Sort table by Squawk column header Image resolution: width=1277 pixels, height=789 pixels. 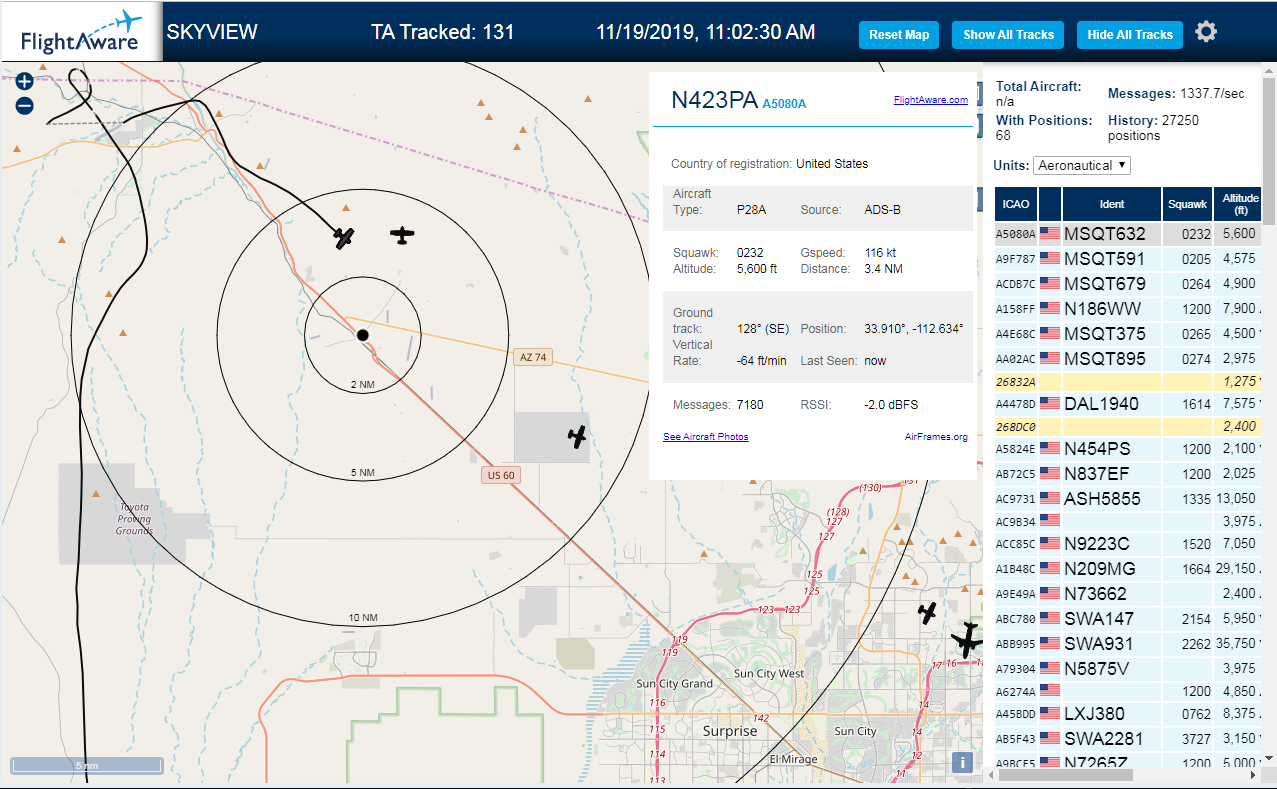click(x=1187, y=204)
